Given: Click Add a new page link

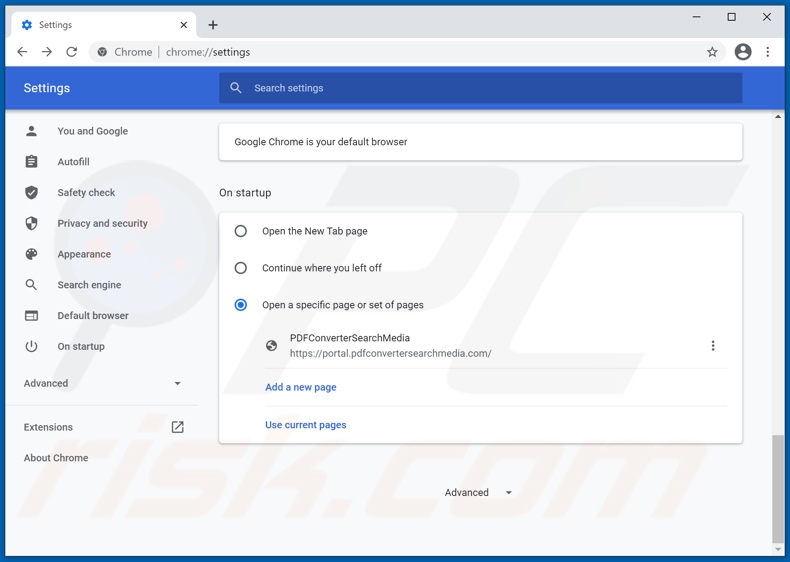Looking at the screenshot, I should 300,387.
